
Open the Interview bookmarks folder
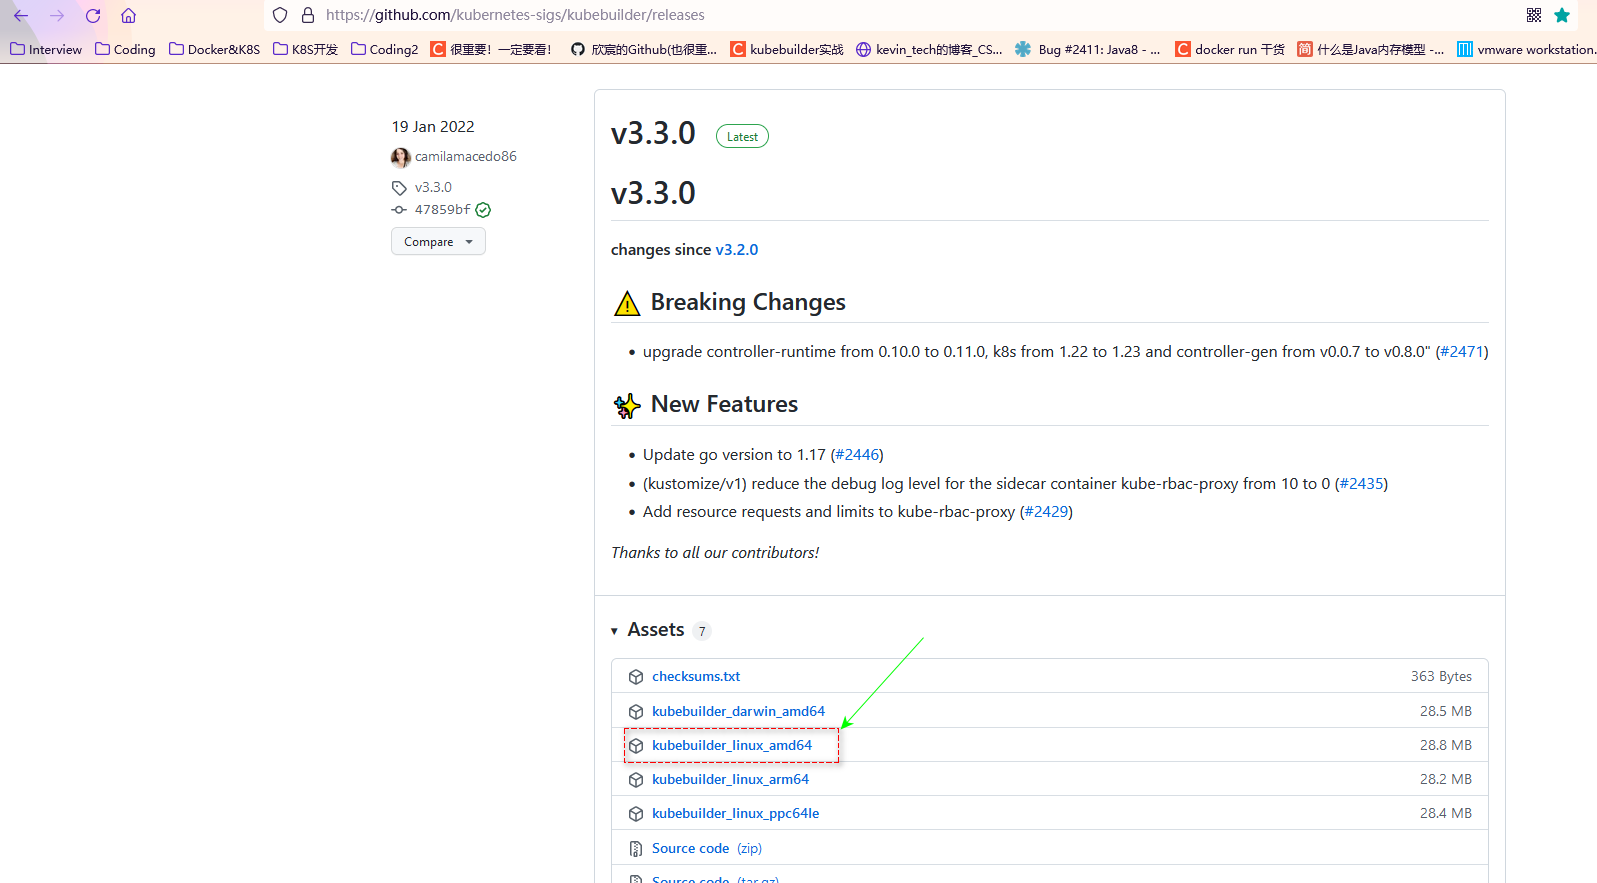(46, 49)
